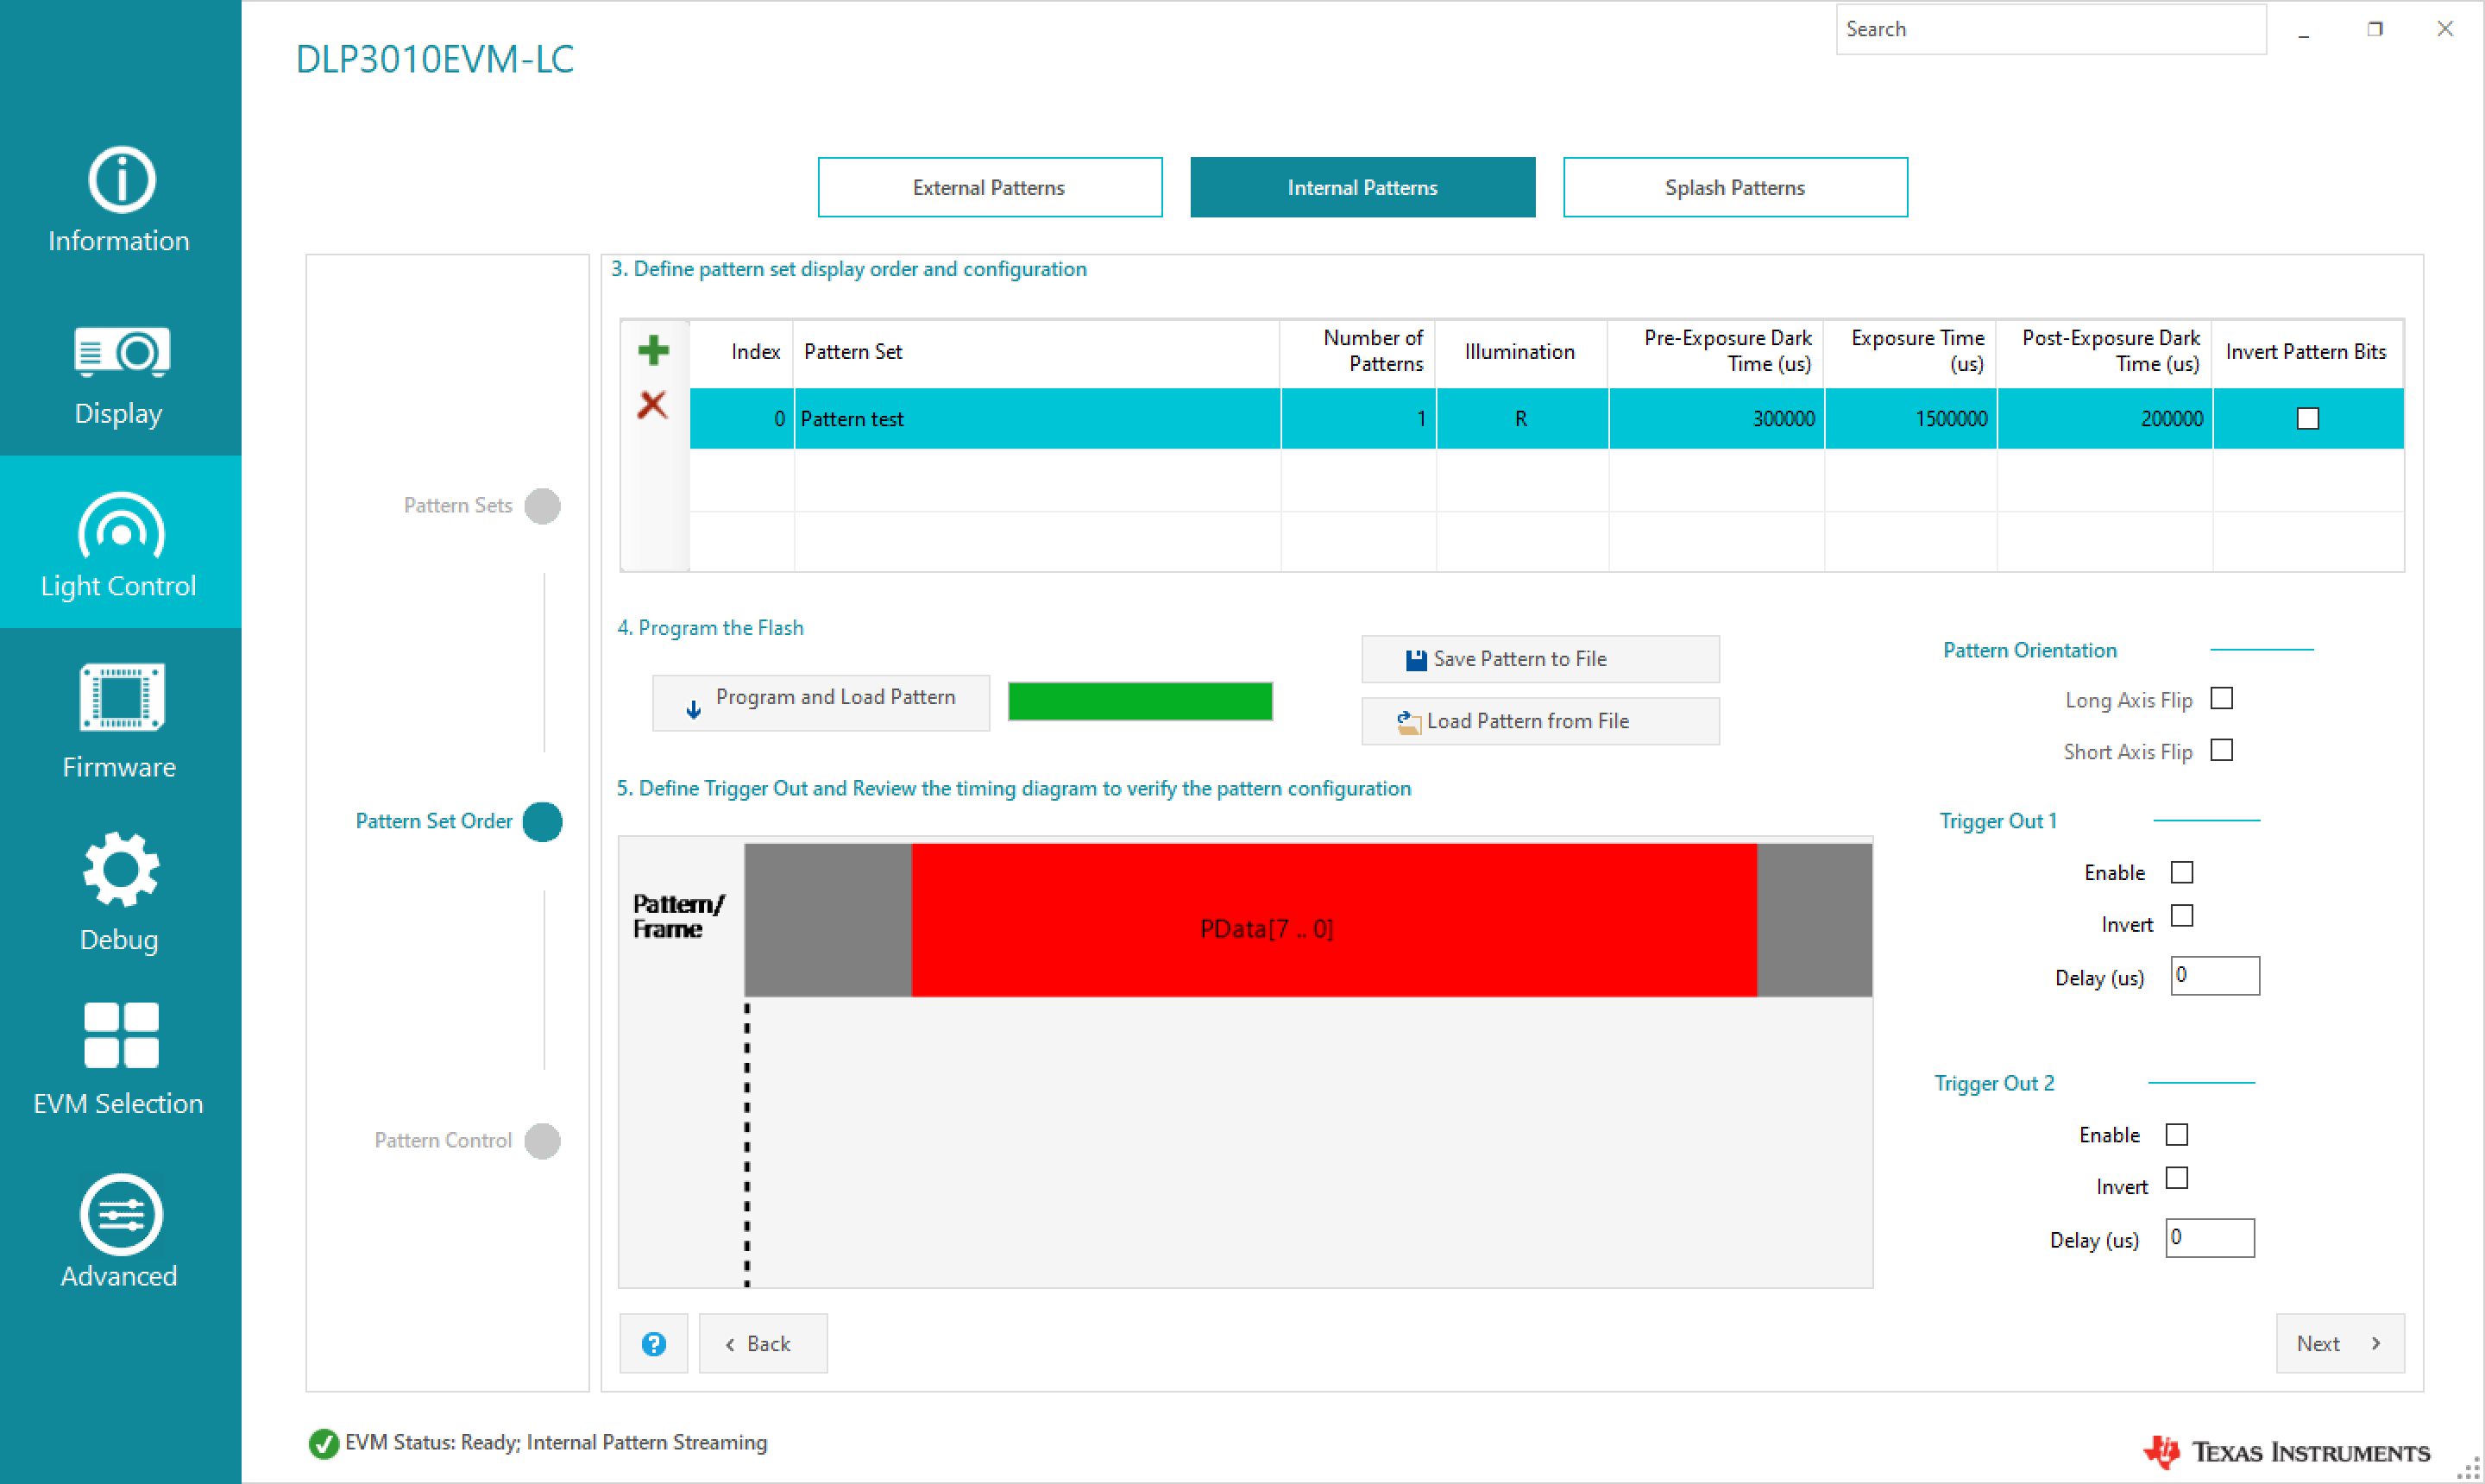Open the EVM Selection grid icon

tap(120, 1060)
